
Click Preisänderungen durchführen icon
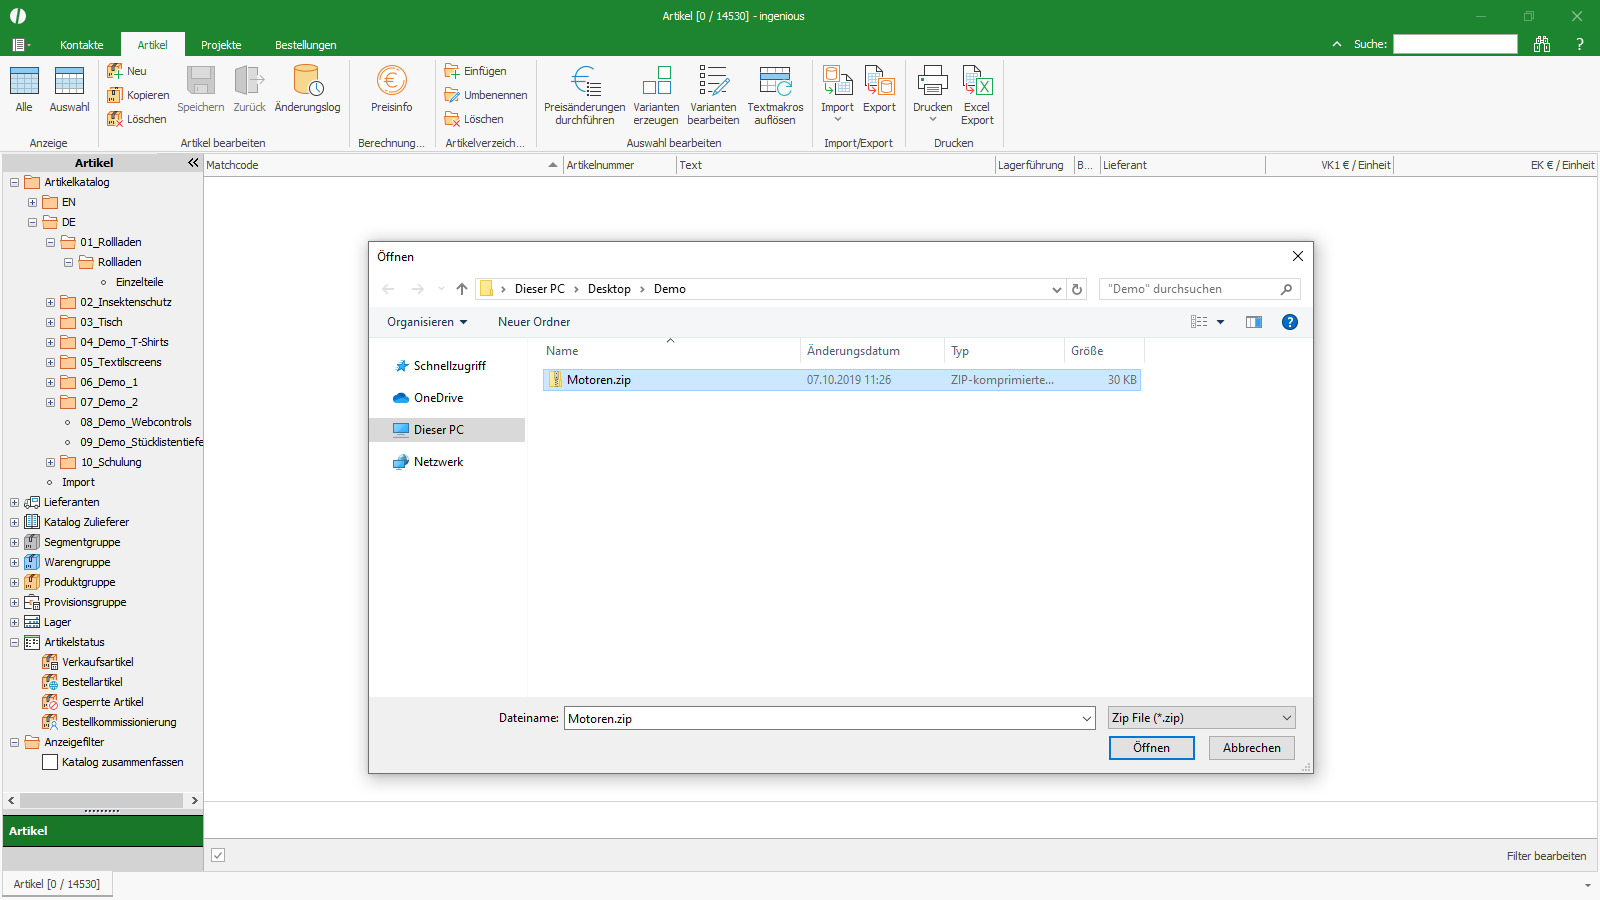pyautogui.click(x=585, y=80)
